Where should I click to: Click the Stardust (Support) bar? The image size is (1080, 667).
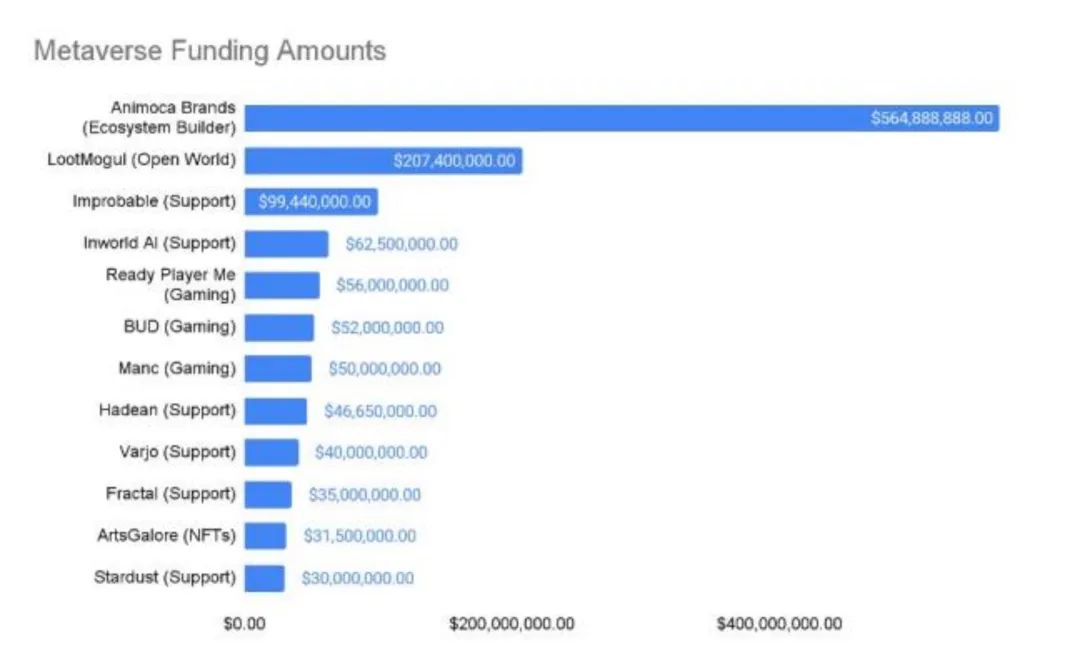pos(264,578)
